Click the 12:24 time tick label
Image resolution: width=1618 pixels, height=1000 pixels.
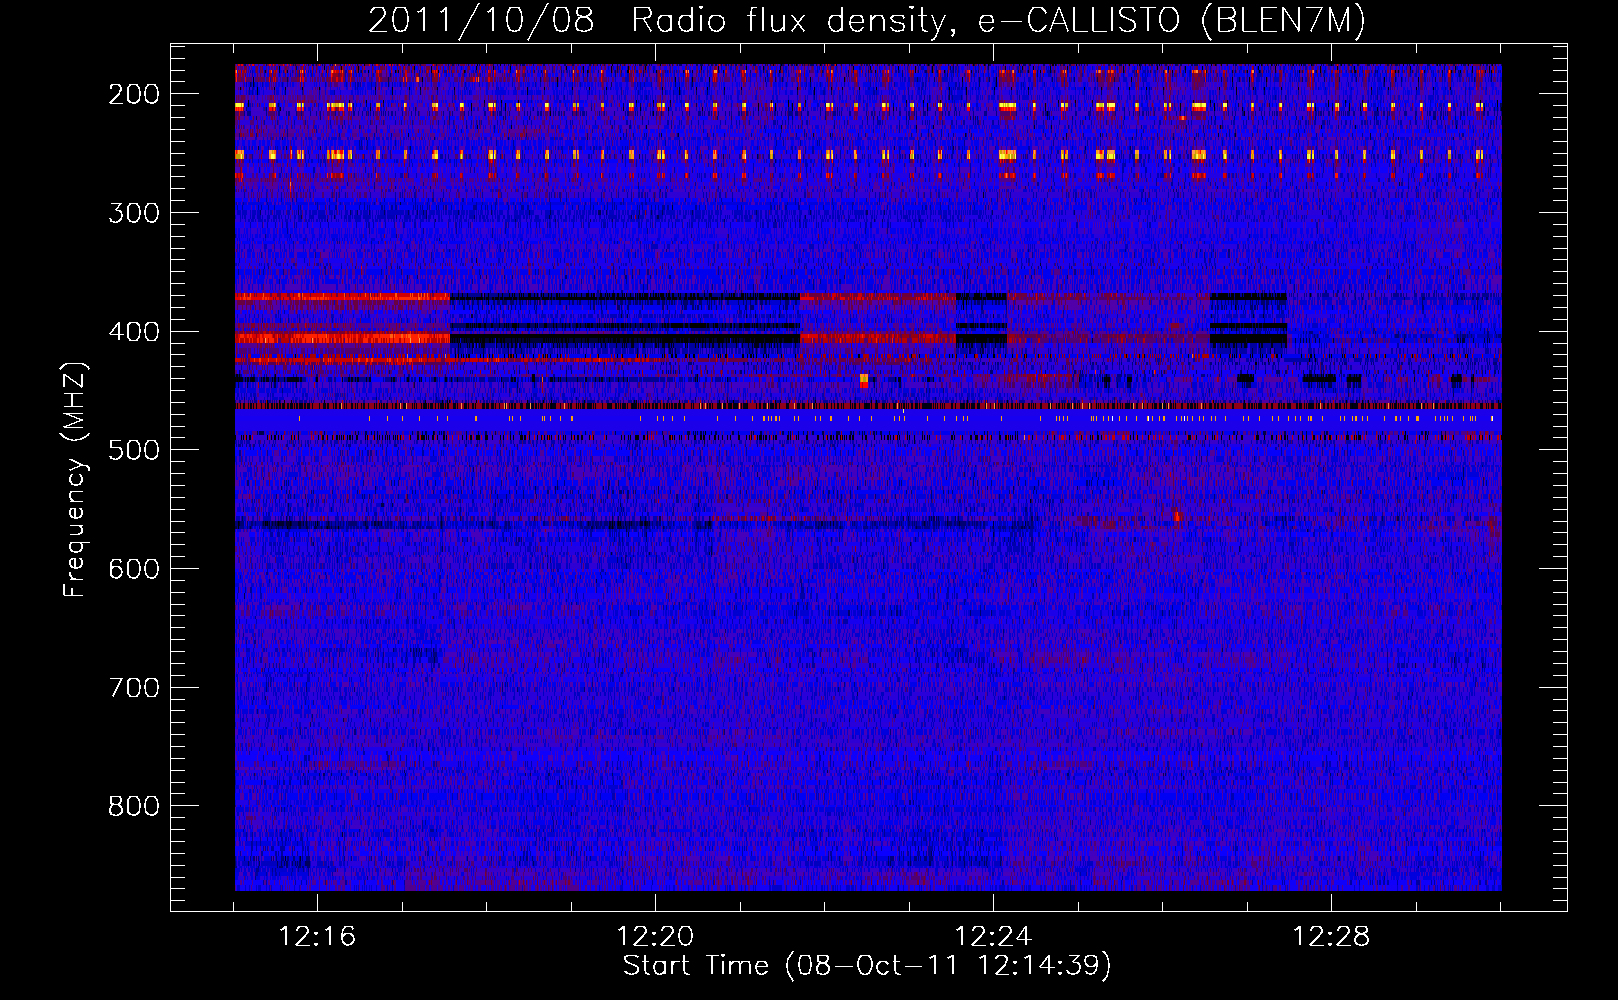993,937
